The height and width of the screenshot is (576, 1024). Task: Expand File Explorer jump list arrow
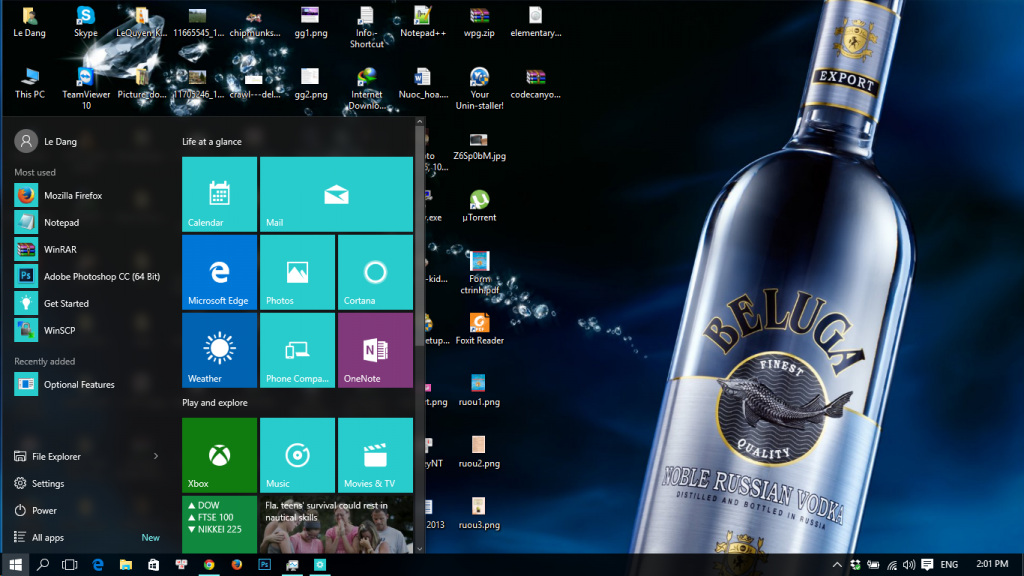(x=156, y=456)
